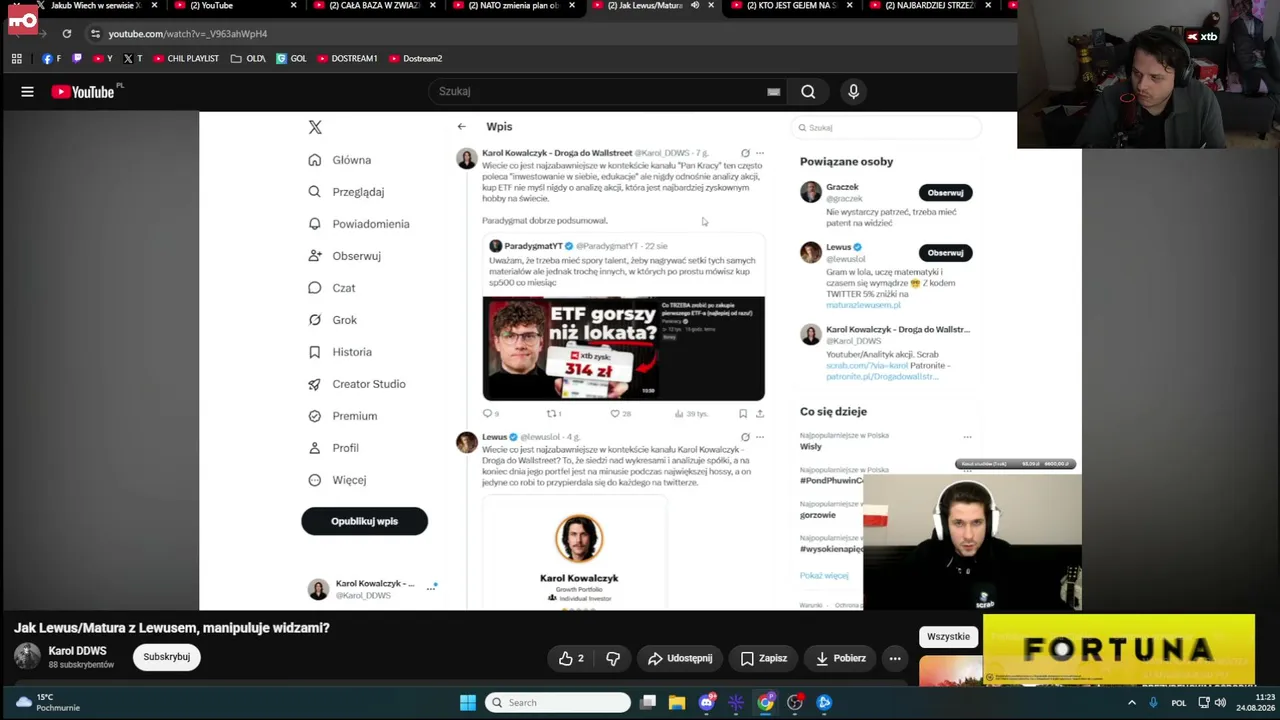Repost the Karol Kowalczyk post
The image size is (1280, 720).
[553, 413]
